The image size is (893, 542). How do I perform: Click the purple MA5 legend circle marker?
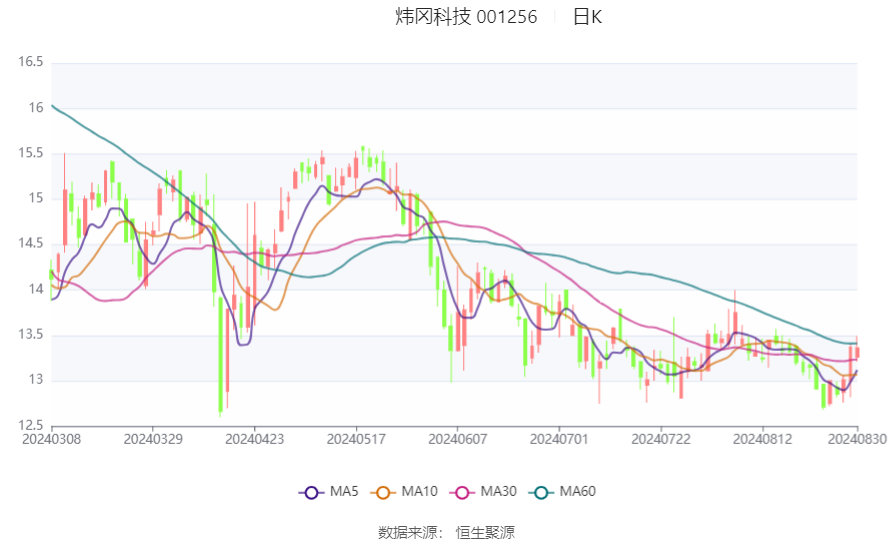tap(311, 492)
